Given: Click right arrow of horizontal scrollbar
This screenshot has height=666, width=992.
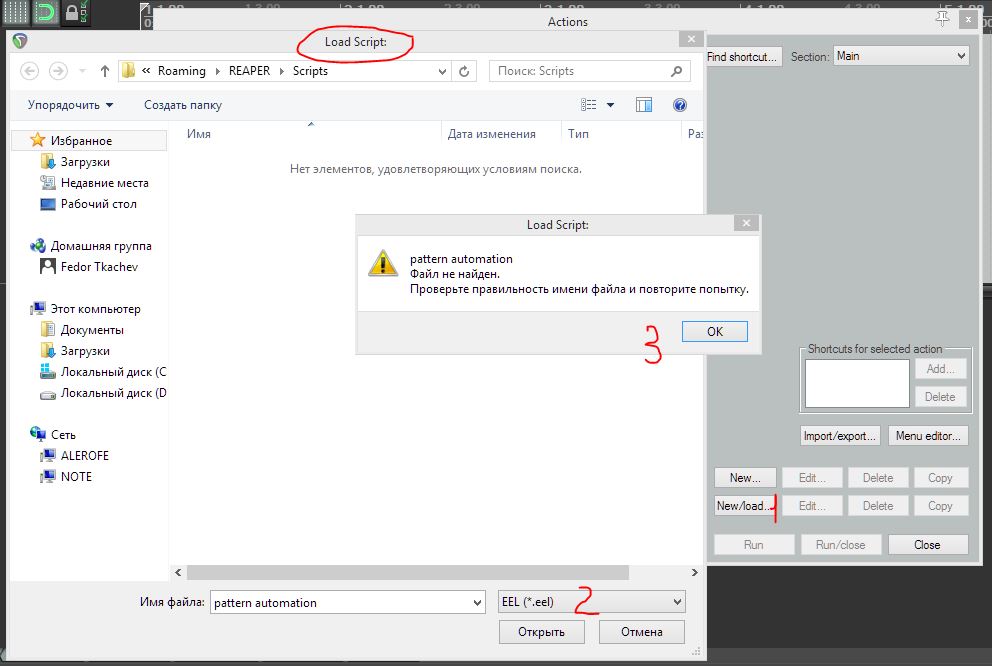Looking at the screenshot, I should click(695, 572).
